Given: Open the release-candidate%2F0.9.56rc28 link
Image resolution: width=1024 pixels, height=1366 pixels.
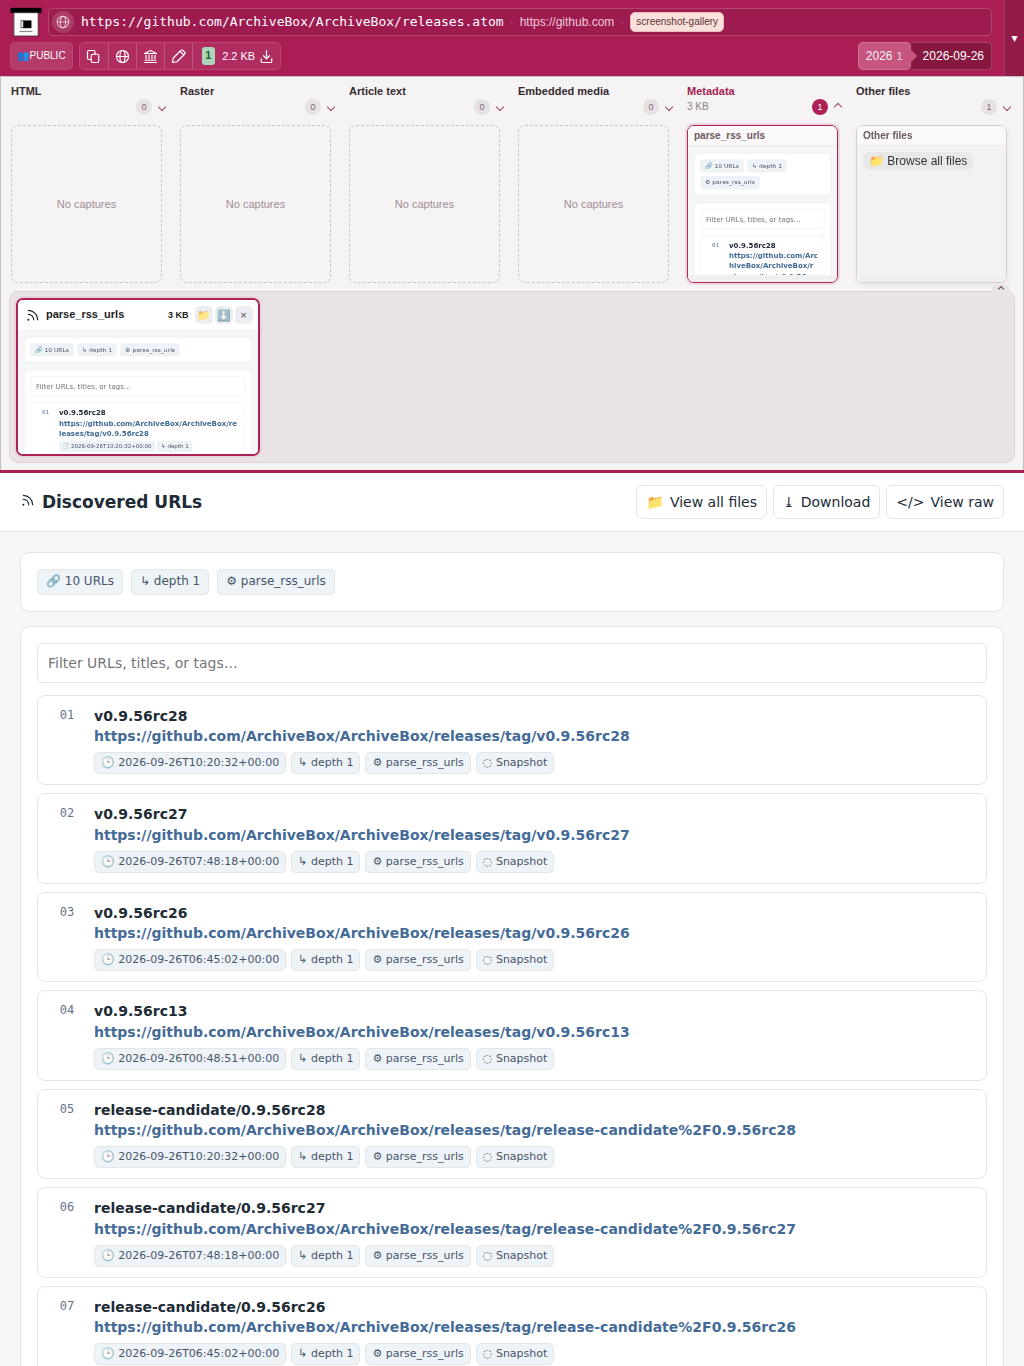Looking at the screenshot, I should click(x=445, y=1130).
